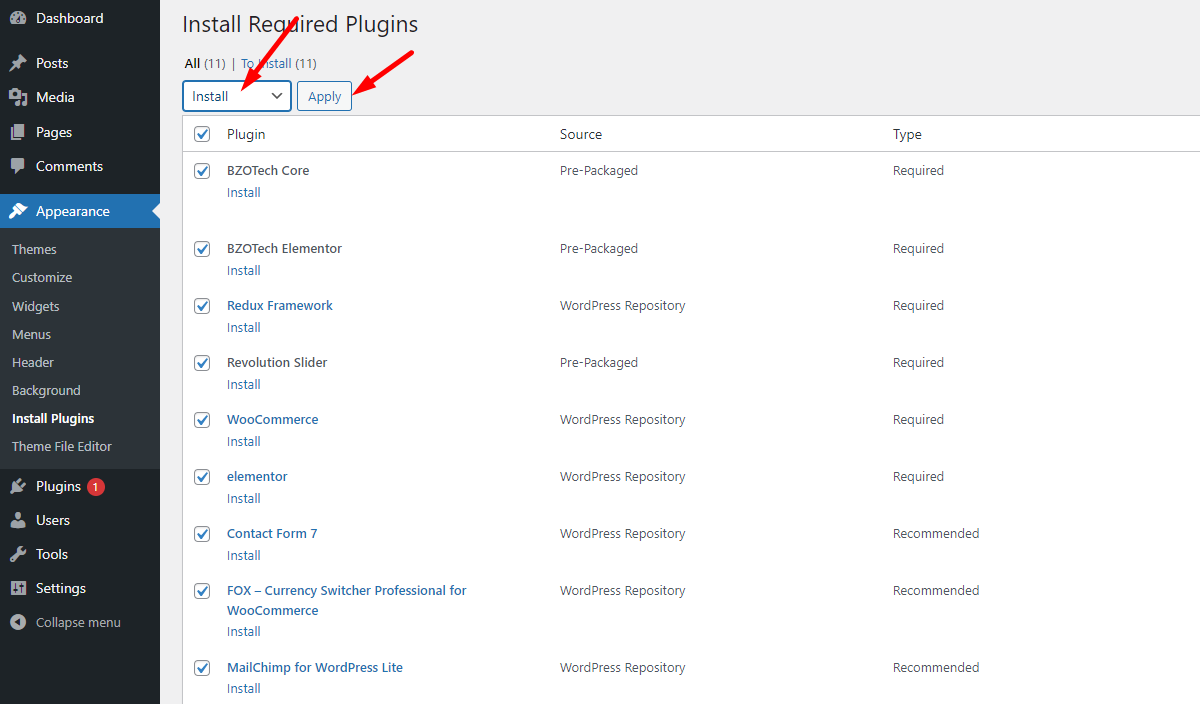Image resolution: width=1200 pixels, height=704 pixels.
Task: Open the Theme File Editor submenu
Action: pyautogui.click(x=62, y=446)
